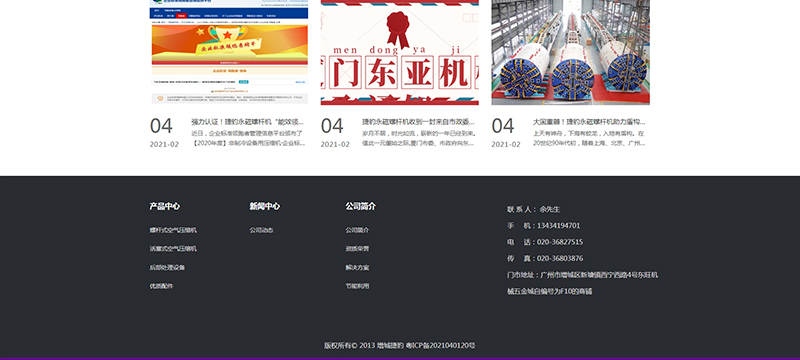This screenshot has height=360, width=800.
Task: Go to 后部处理设备 product page
Action: coord(167,267)
